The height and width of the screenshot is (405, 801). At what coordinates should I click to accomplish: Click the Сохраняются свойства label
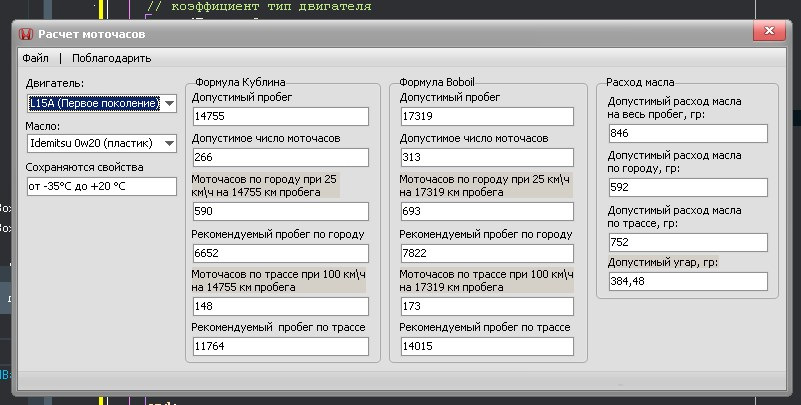click(84, 168)
